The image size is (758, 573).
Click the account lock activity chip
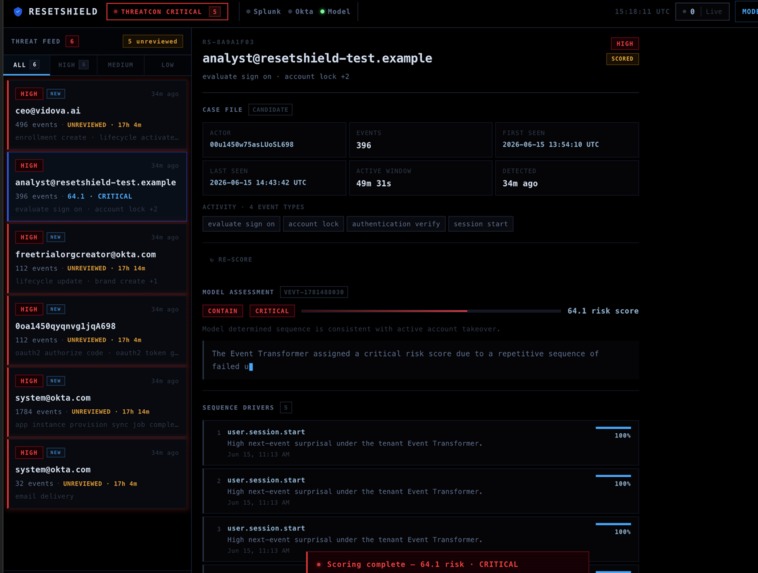[x=313, y=224]
